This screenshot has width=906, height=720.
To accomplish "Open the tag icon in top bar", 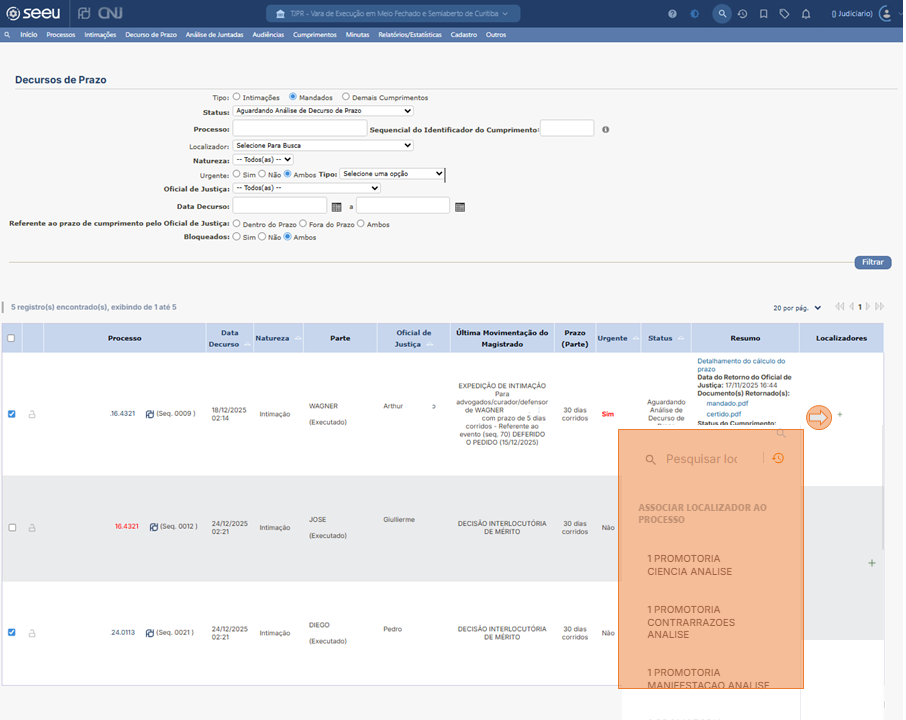I will [784, 14].
